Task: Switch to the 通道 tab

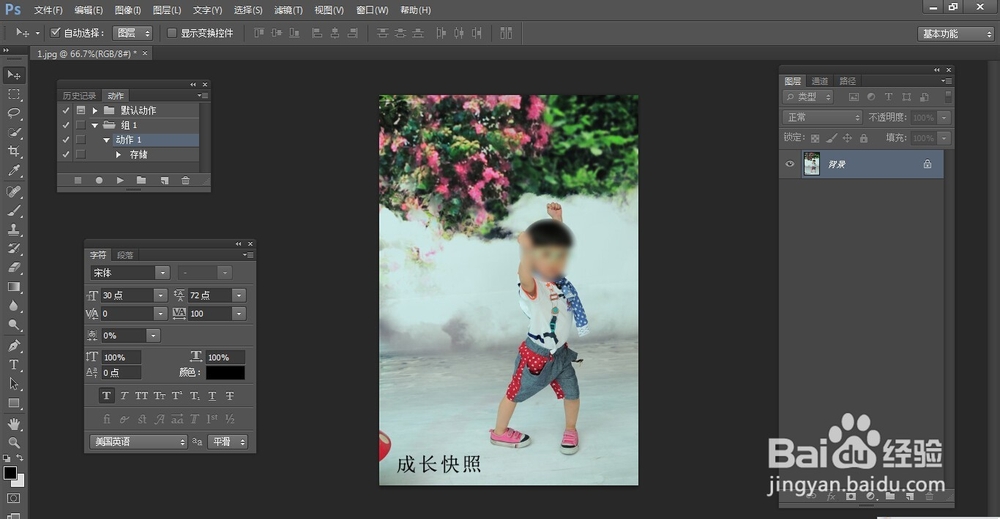Action: [820, 81]
